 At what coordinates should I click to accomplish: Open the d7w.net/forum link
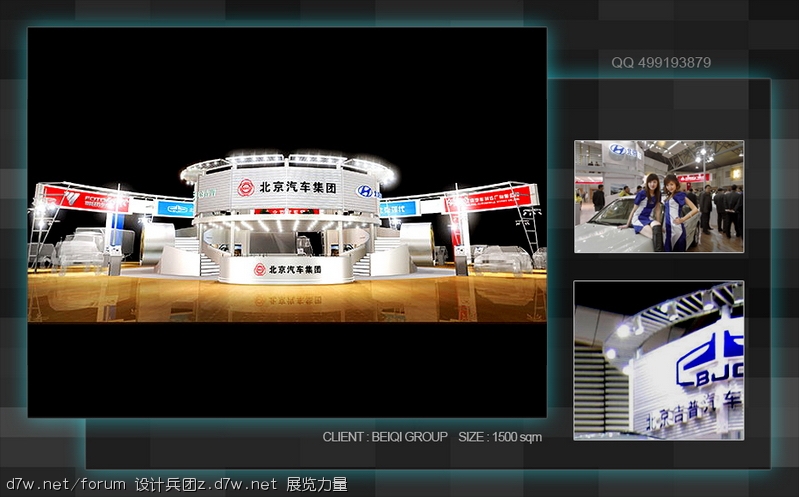64,484
